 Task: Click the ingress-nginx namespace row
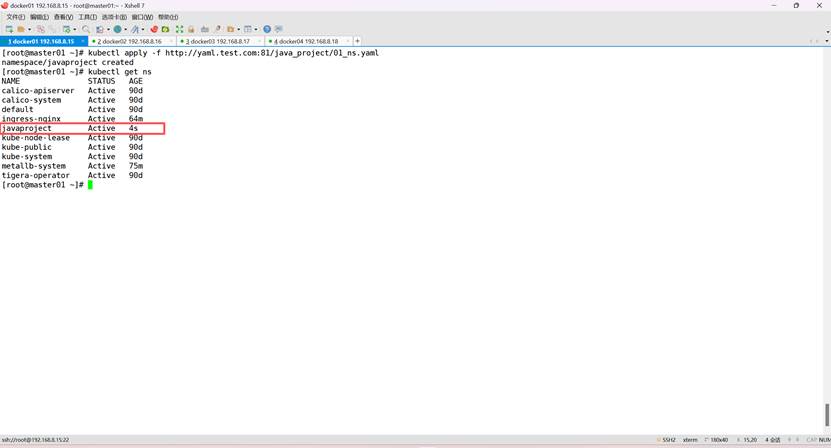(72, 119)
